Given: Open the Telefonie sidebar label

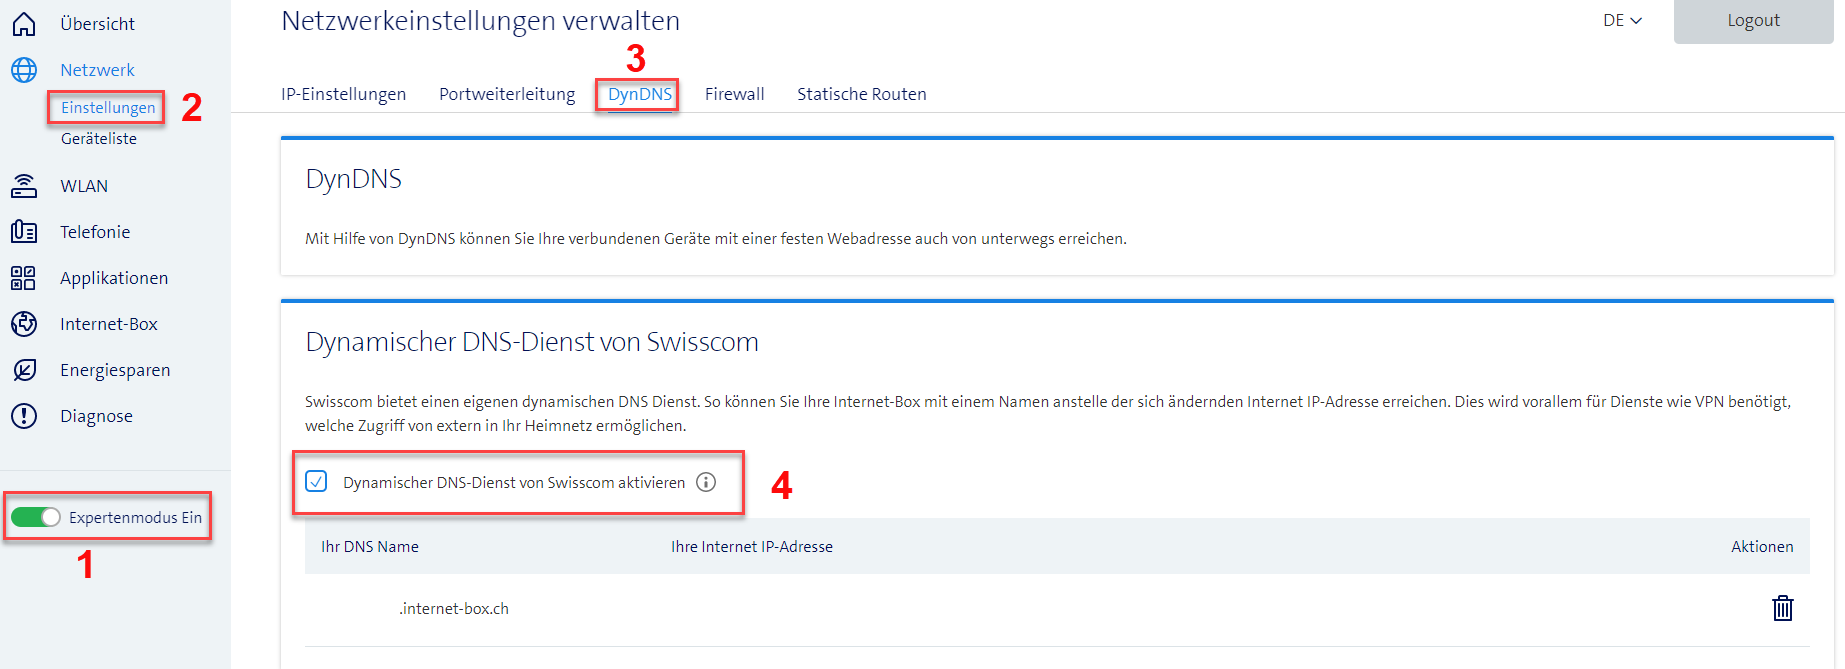Looking at the screenshot, I should click(95, 232).
